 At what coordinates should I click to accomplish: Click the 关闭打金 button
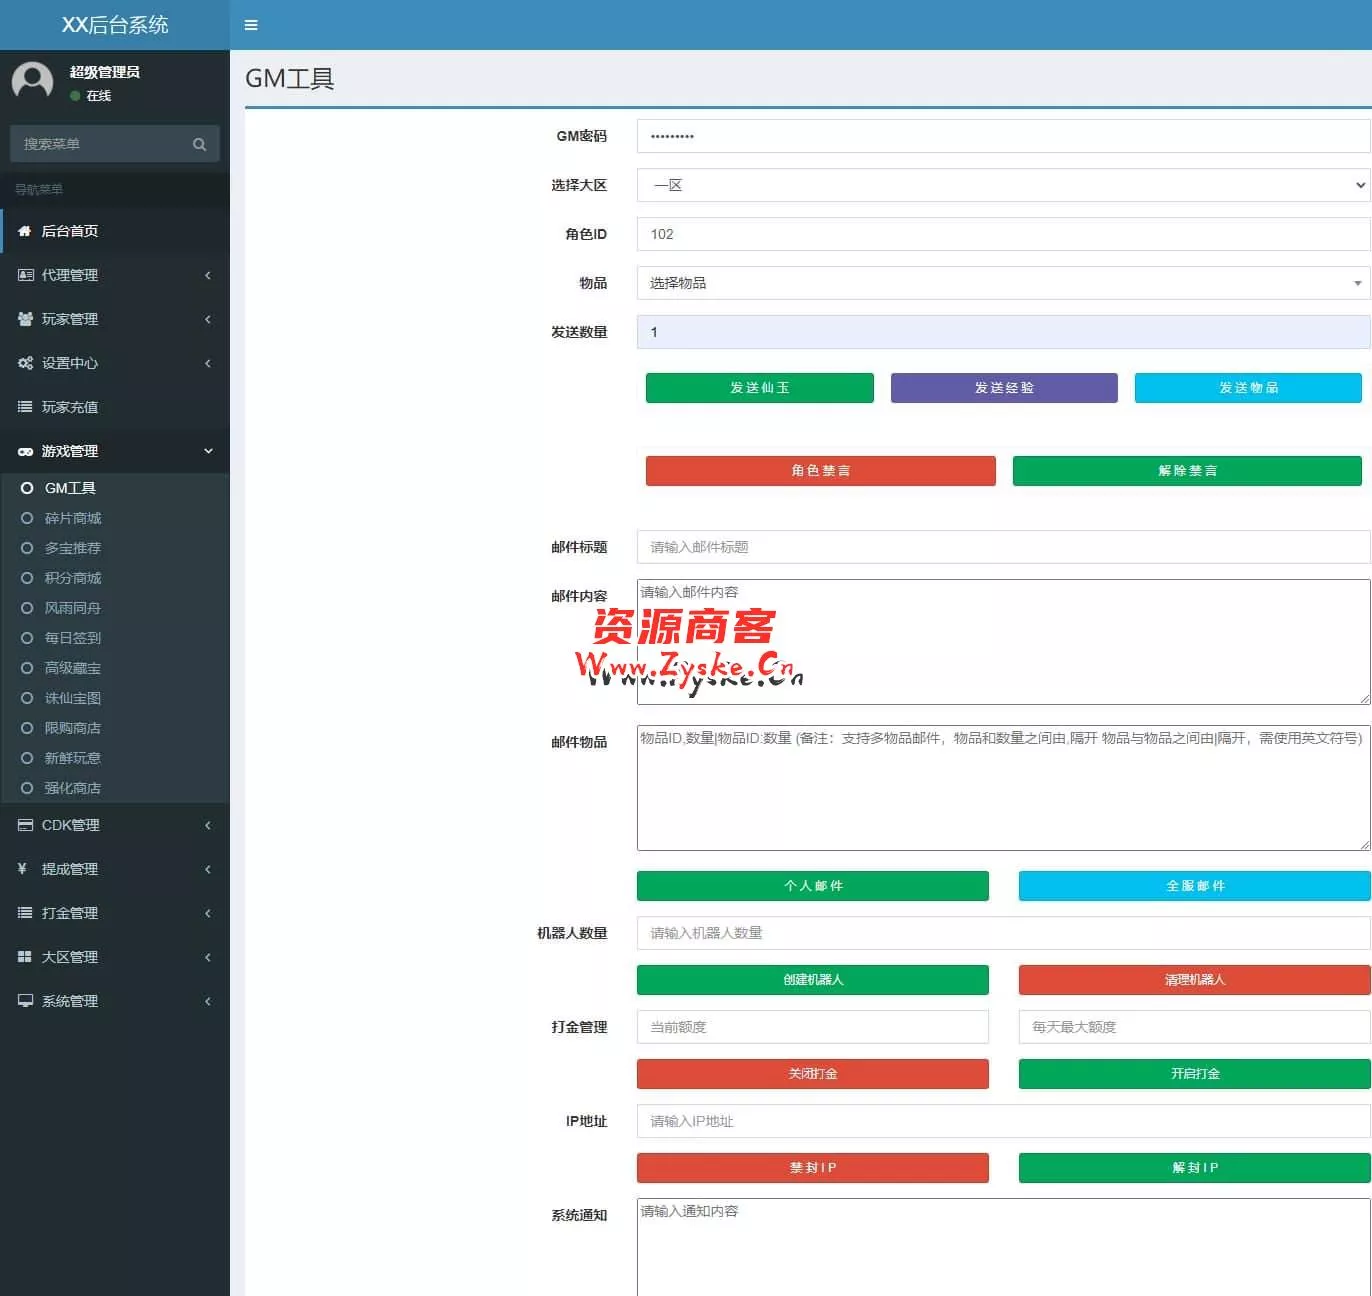(813, 1074)
